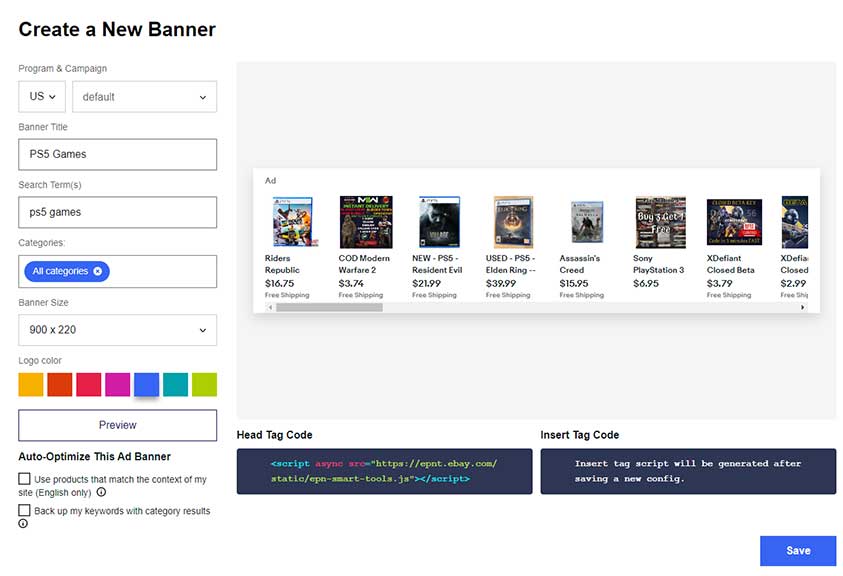Click the 'USED - PS5 - Elden Ring' title

511,264
